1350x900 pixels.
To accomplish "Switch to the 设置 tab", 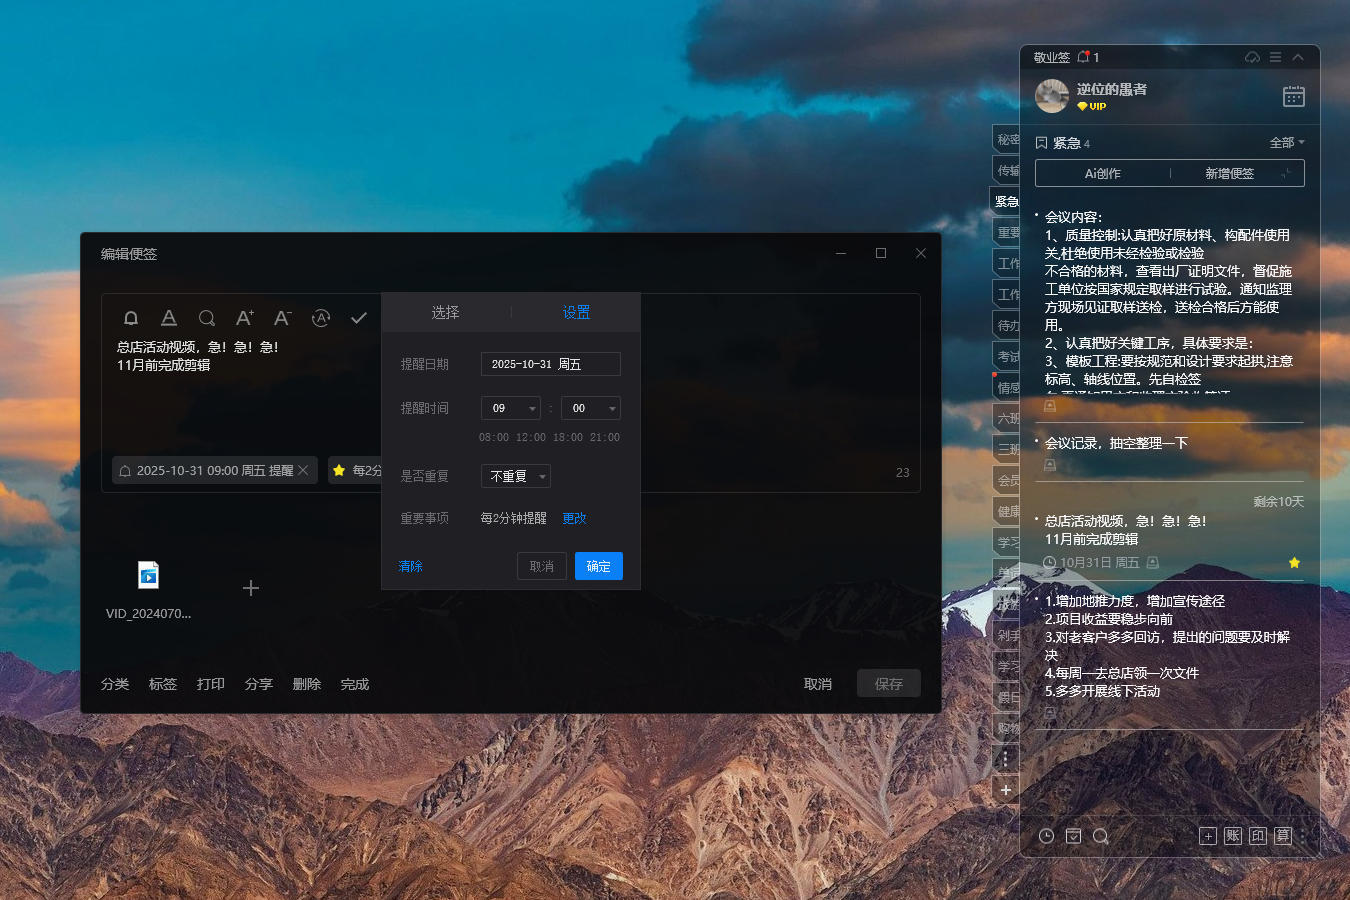I will point(576,313).
